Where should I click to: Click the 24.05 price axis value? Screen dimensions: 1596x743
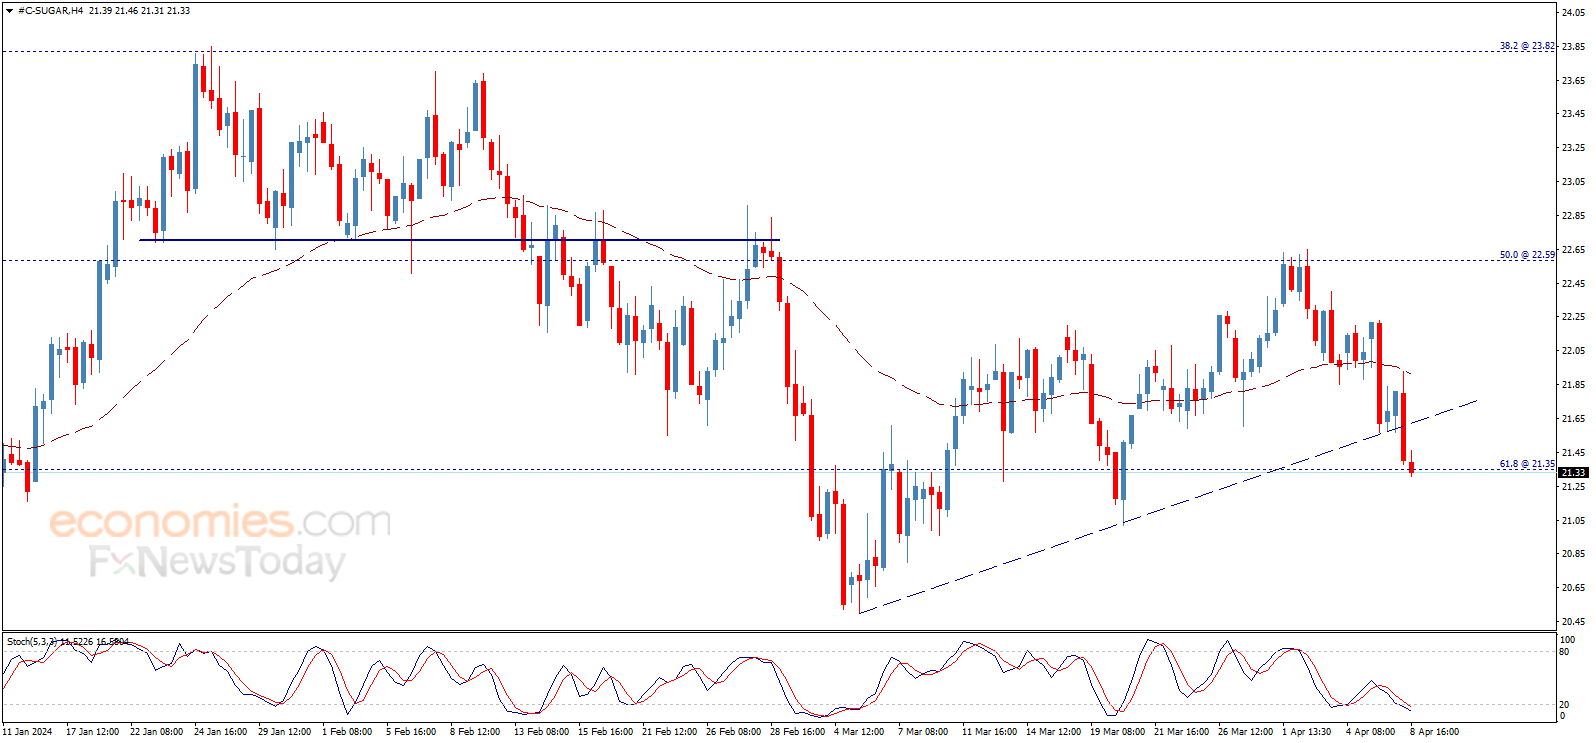1573,13
